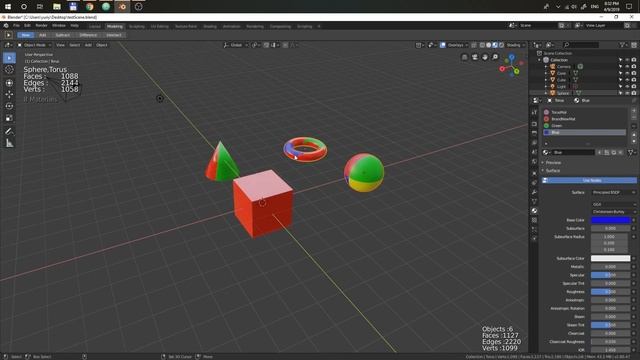Switch to the UV Editing workspace tab
Screen dimensions: 640x360
[160, 26]
